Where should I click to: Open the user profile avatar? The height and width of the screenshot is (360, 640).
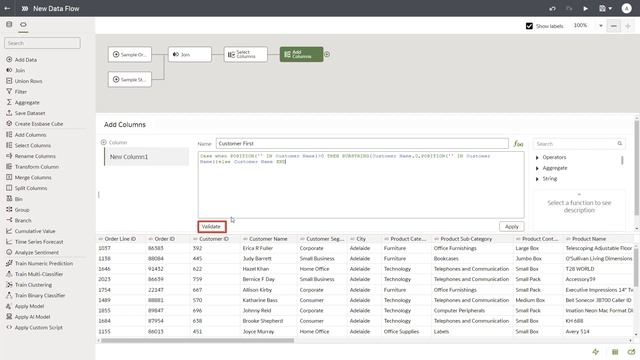point(626,9)
